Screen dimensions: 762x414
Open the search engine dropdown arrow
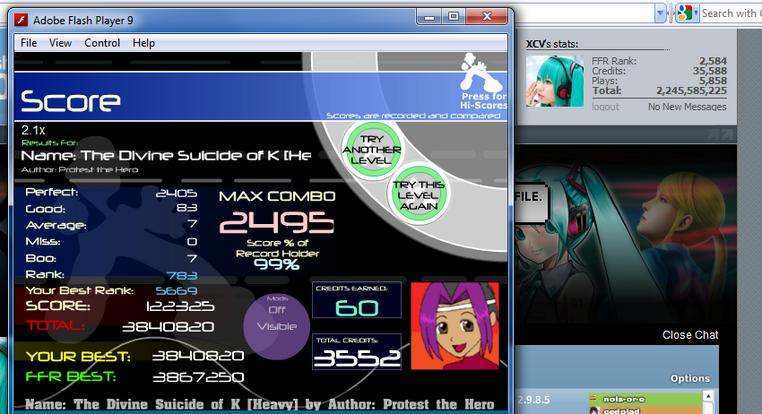696,13
